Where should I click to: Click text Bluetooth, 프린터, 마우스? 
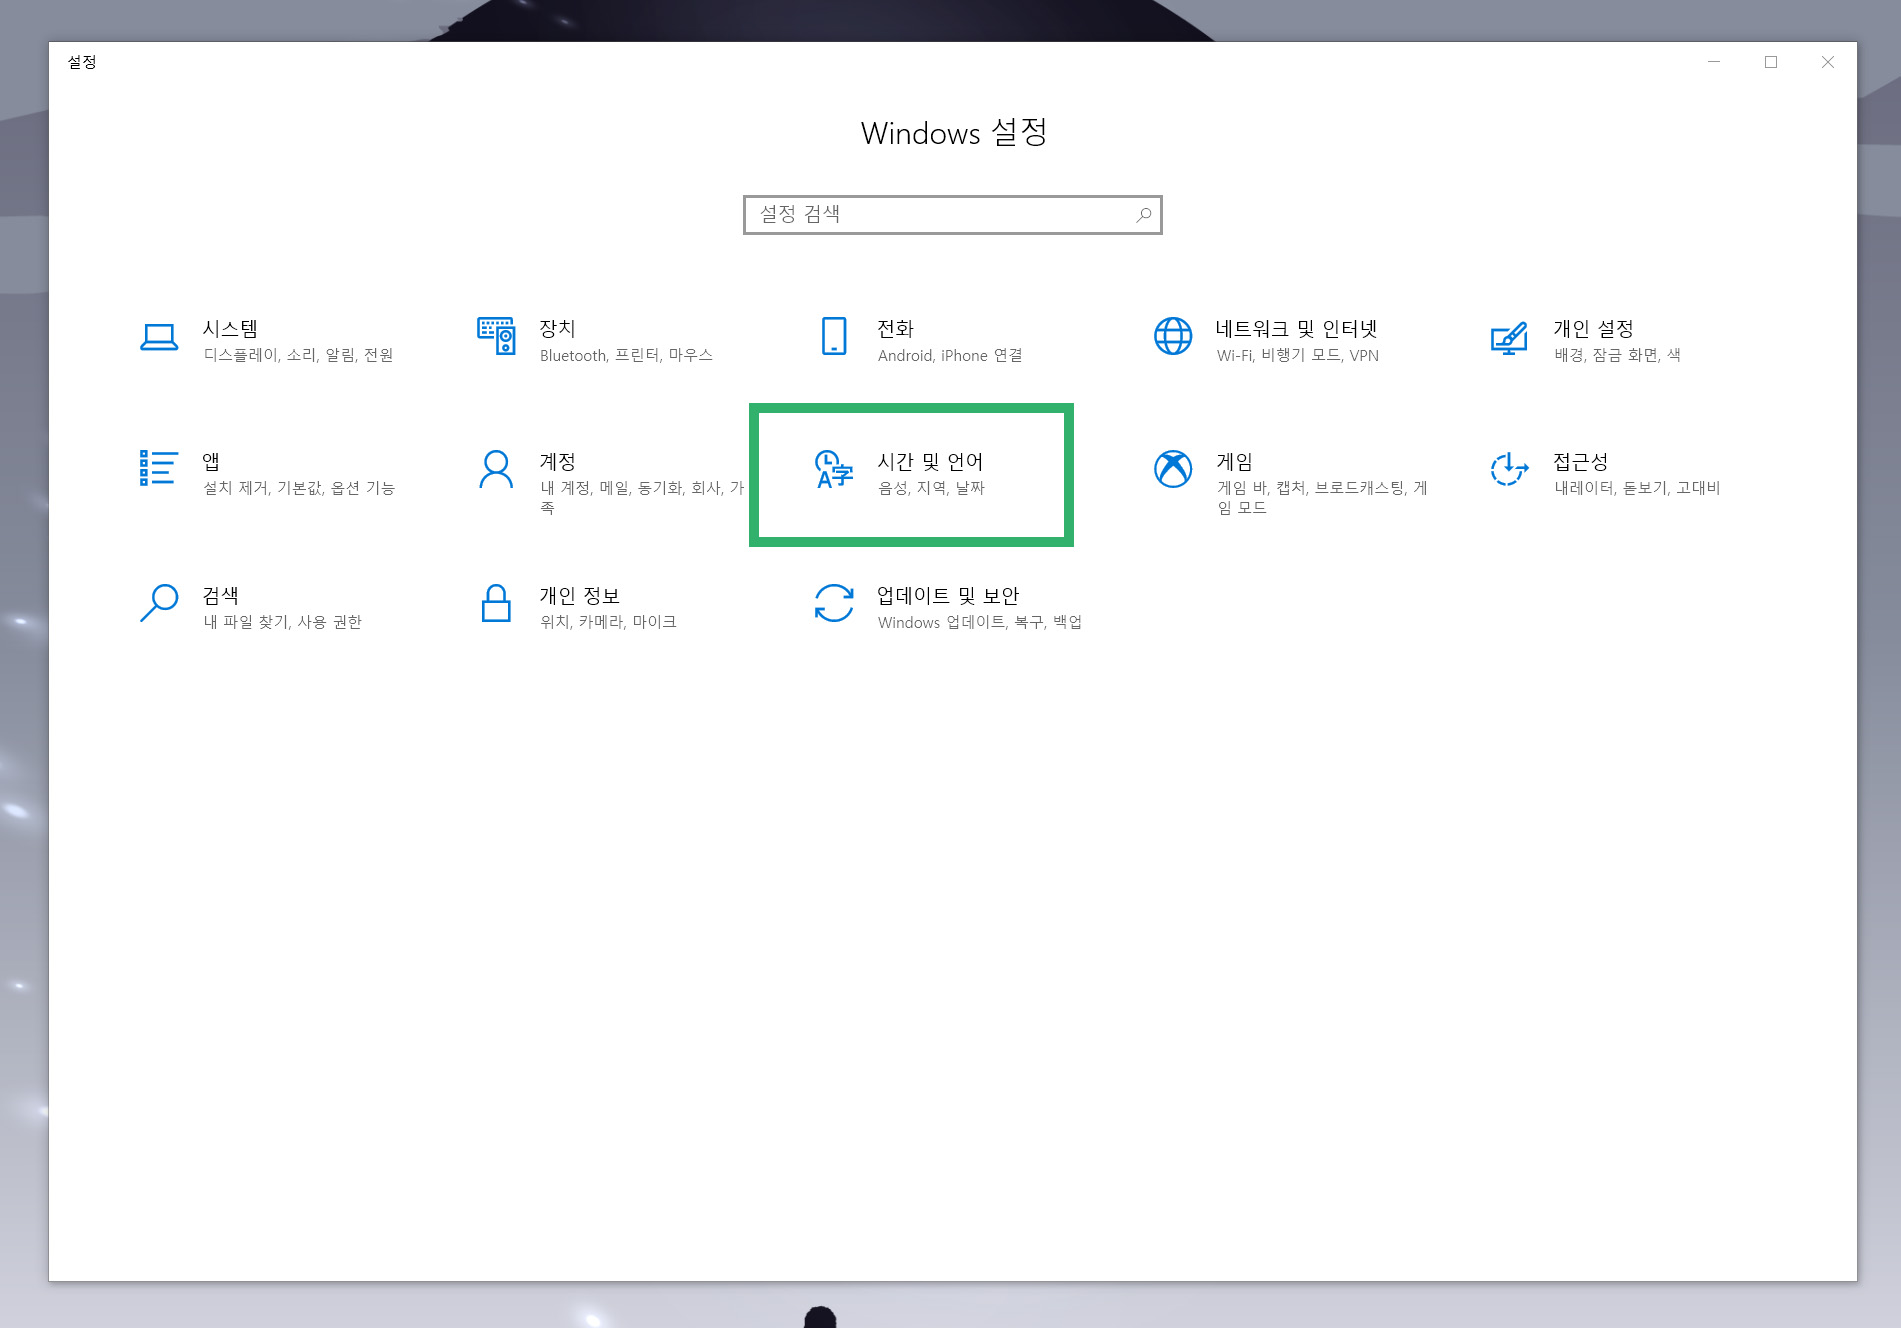626,356
